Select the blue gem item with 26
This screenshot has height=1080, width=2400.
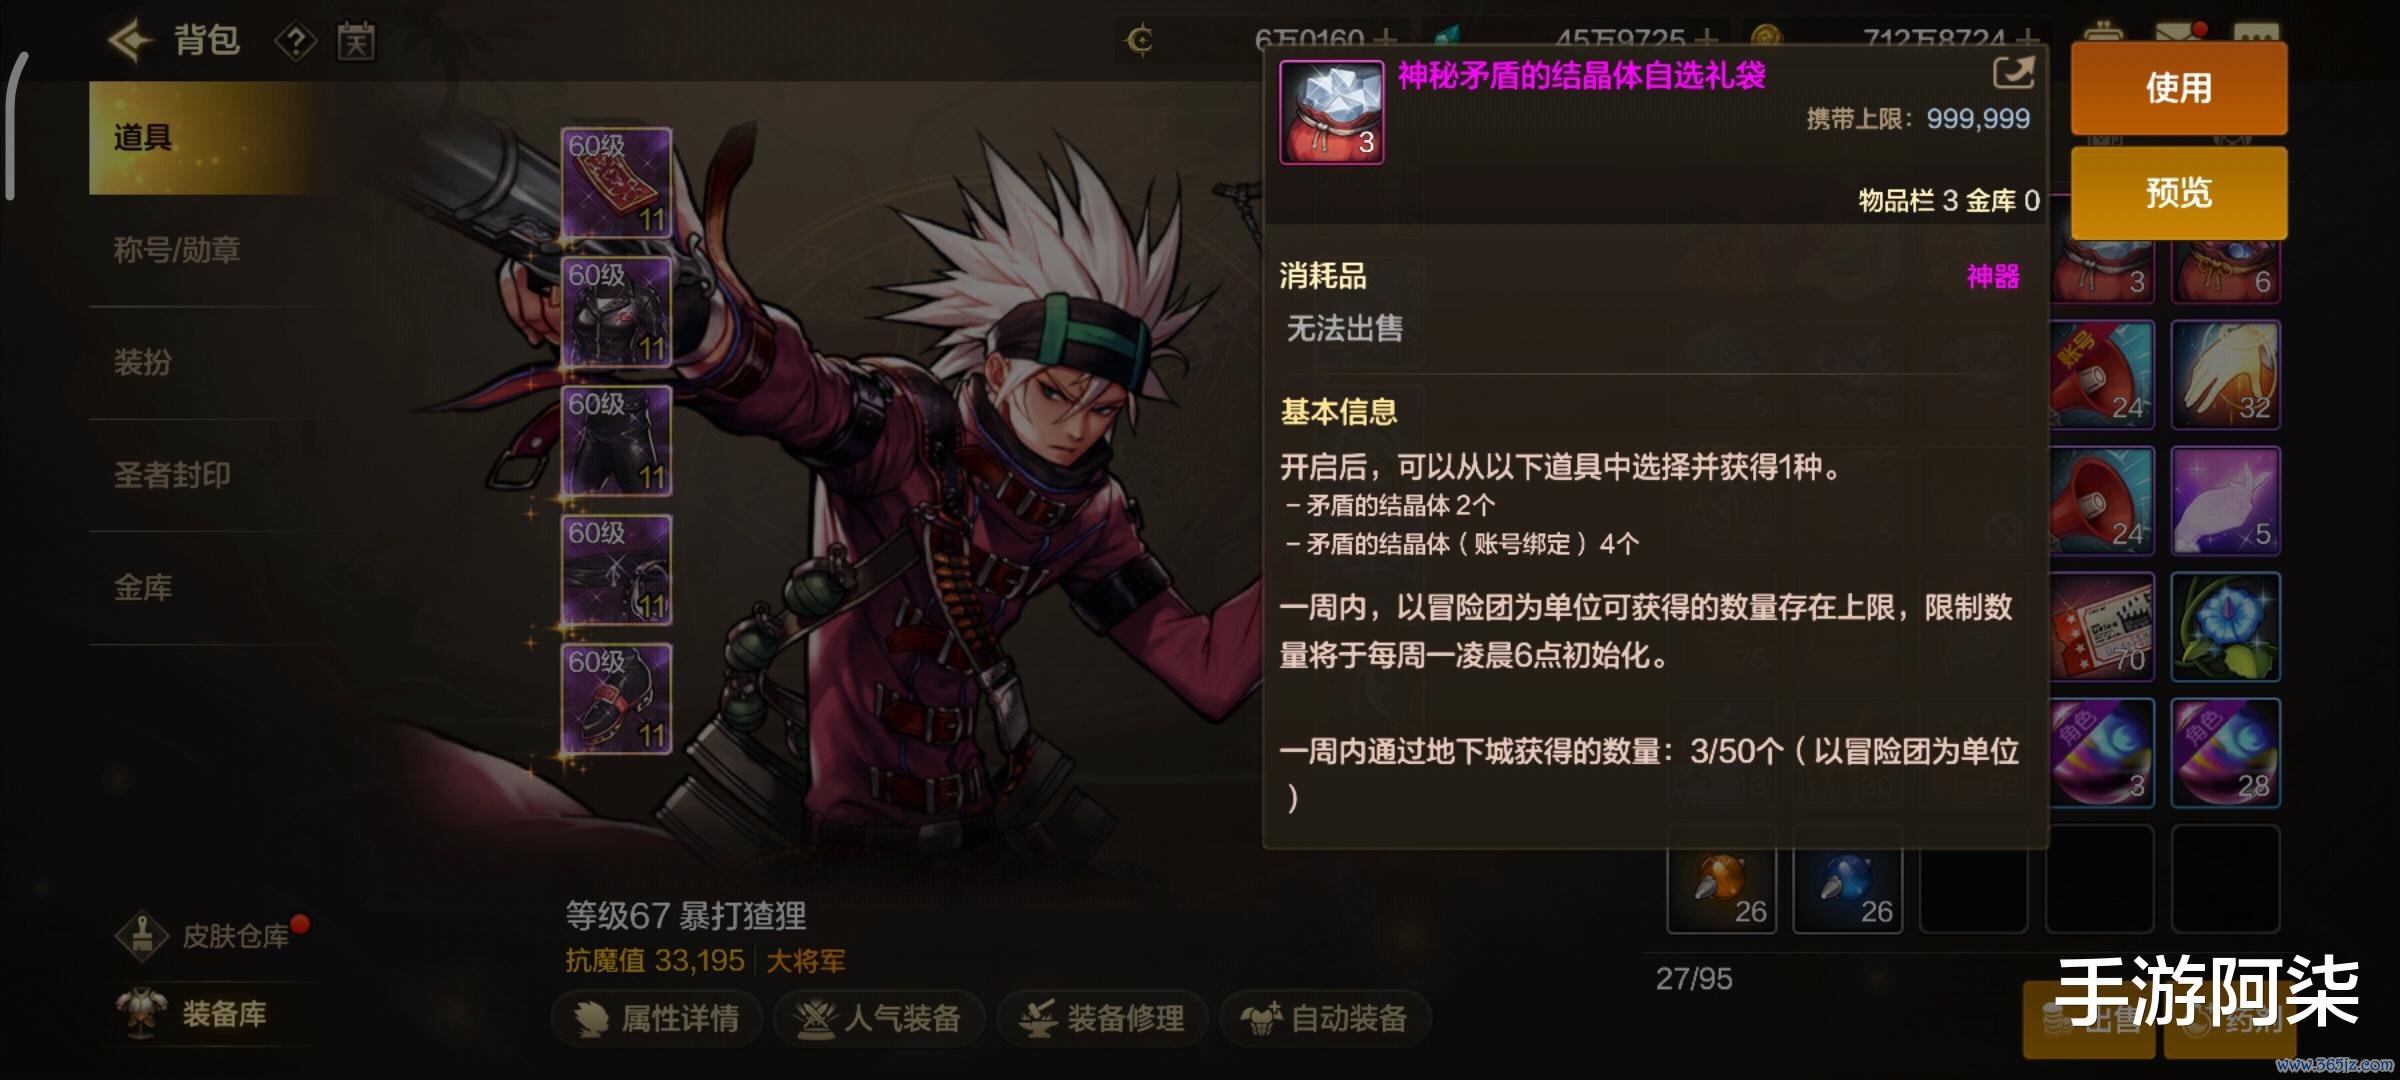pos(1848,880)
